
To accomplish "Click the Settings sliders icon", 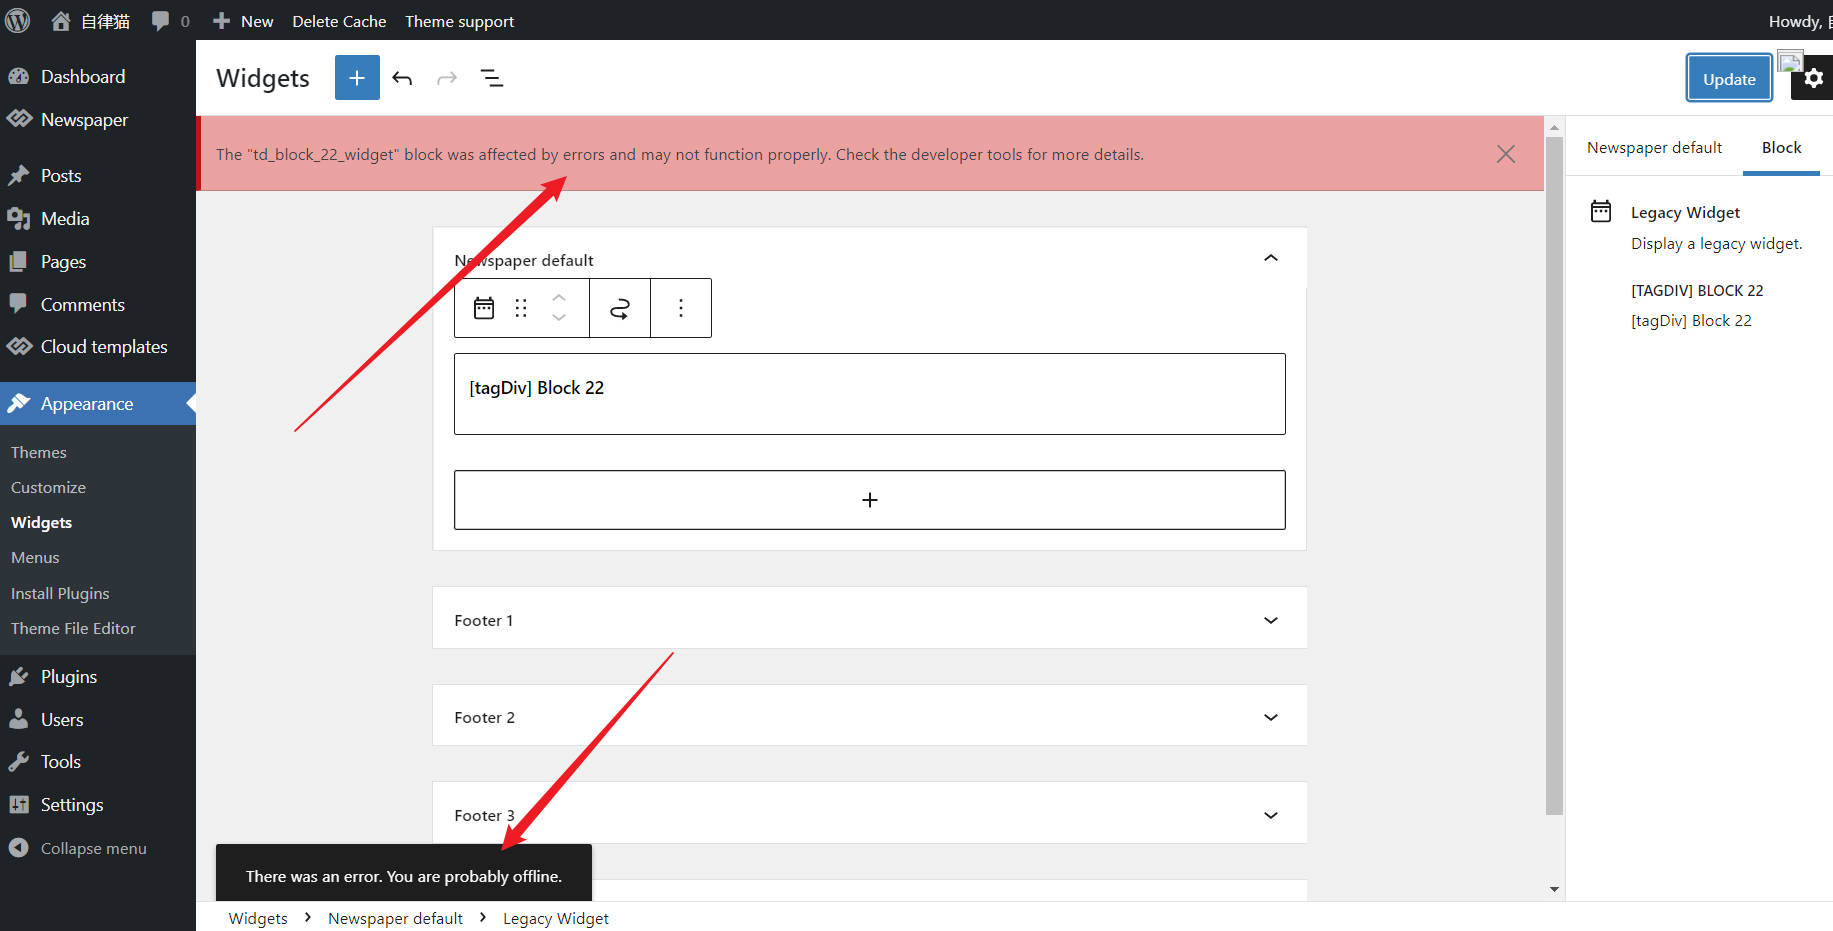I will pos(19,805).
